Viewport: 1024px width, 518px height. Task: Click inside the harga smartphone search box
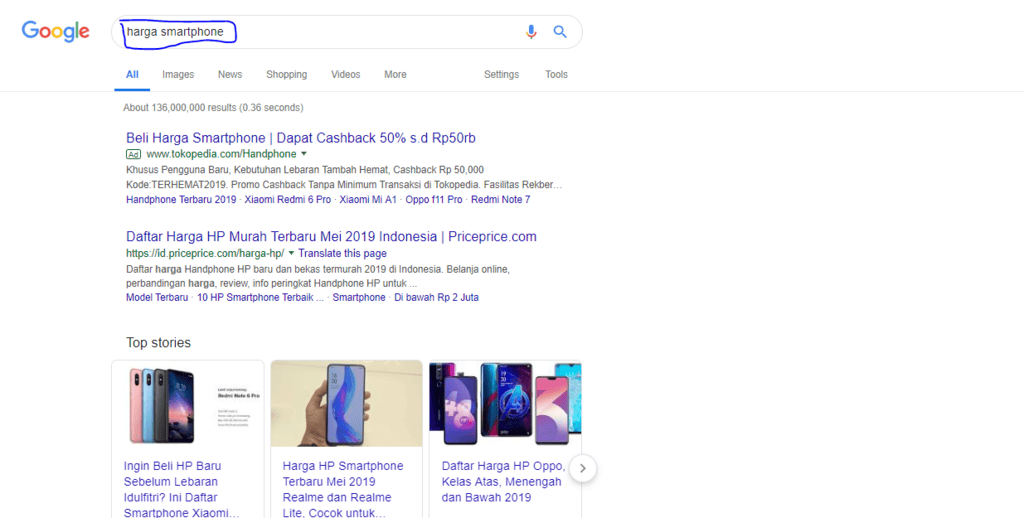pyautogui.click(x=347, y=32)
